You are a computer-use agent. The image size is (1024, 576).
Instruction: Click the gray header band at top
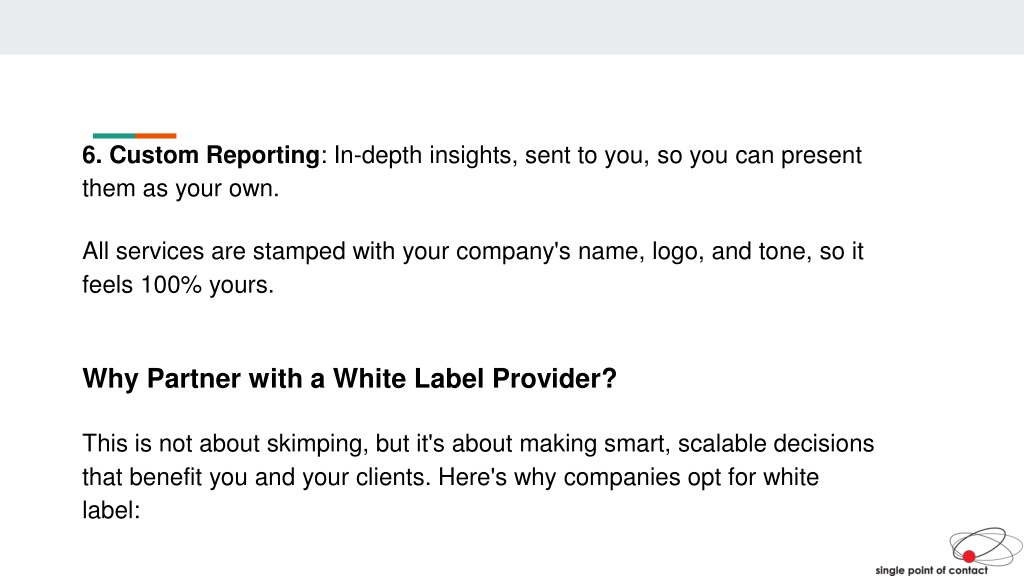pos(512,27)
